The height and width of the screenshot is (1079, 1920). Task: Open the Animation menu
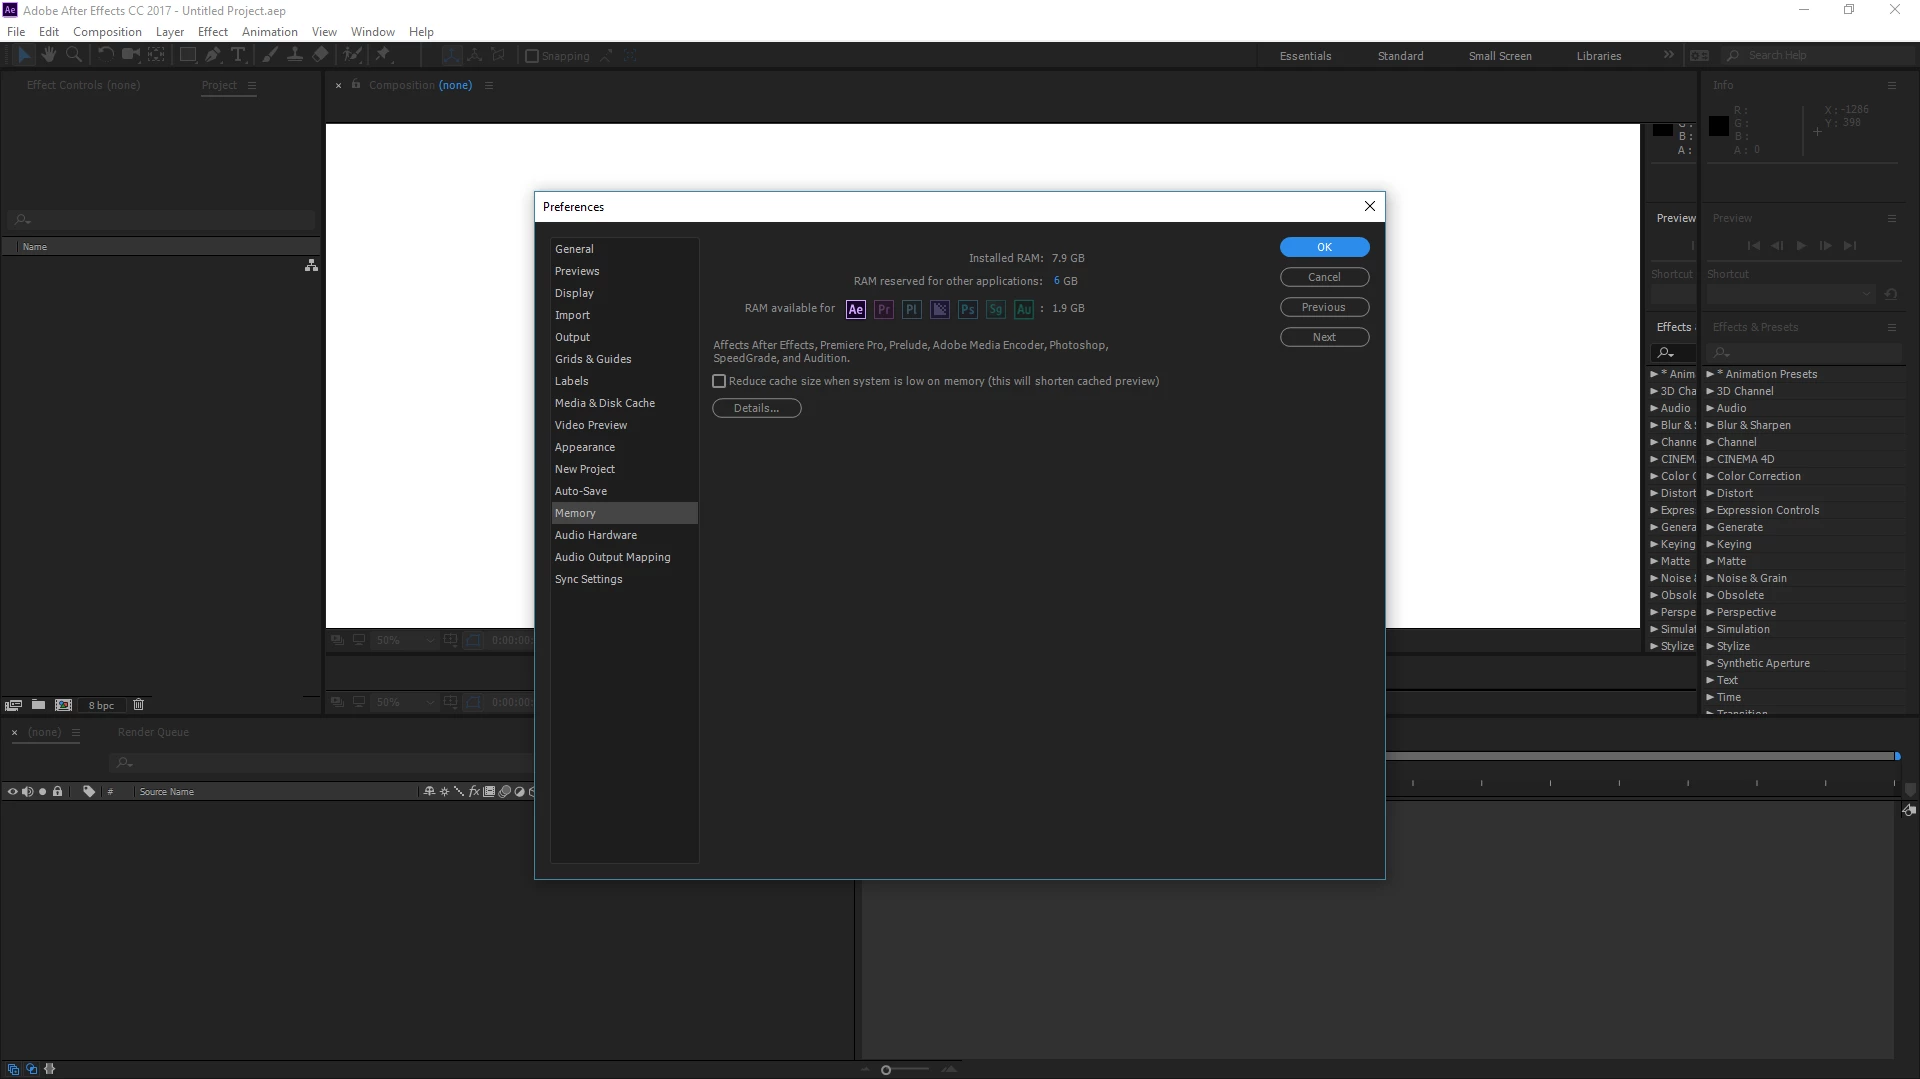(270, 32)
